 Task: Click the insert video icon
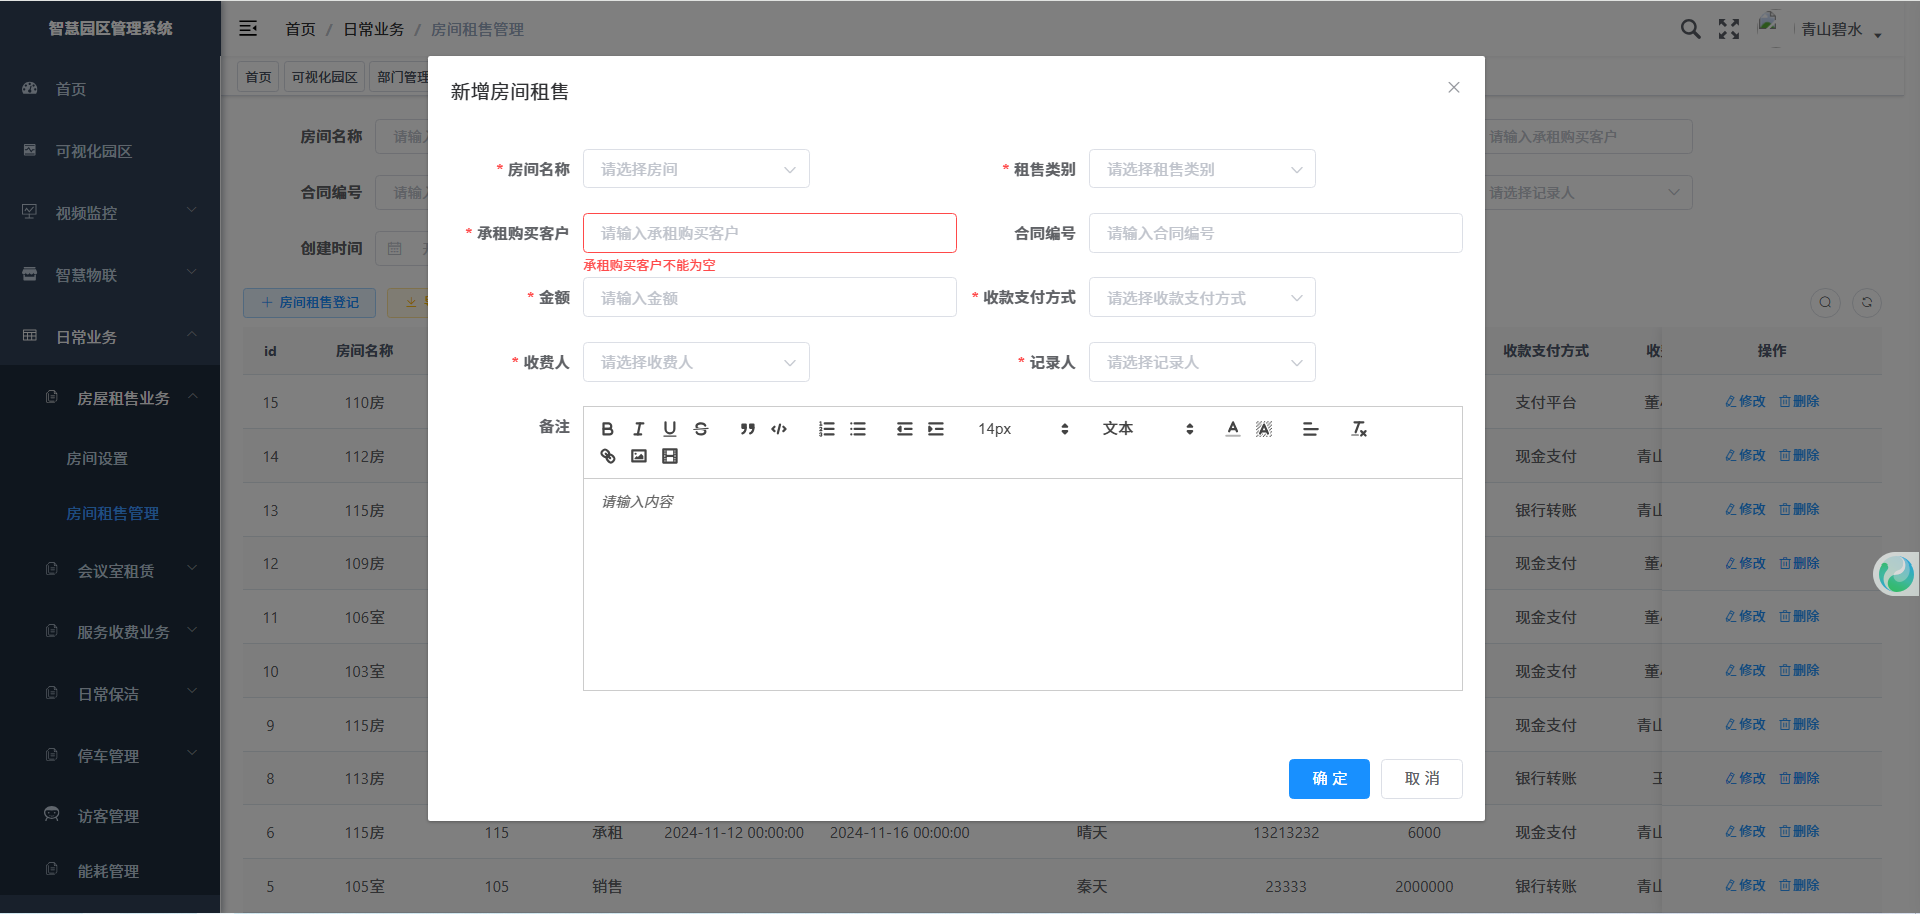pyautogui.click(x=669, y=456)
